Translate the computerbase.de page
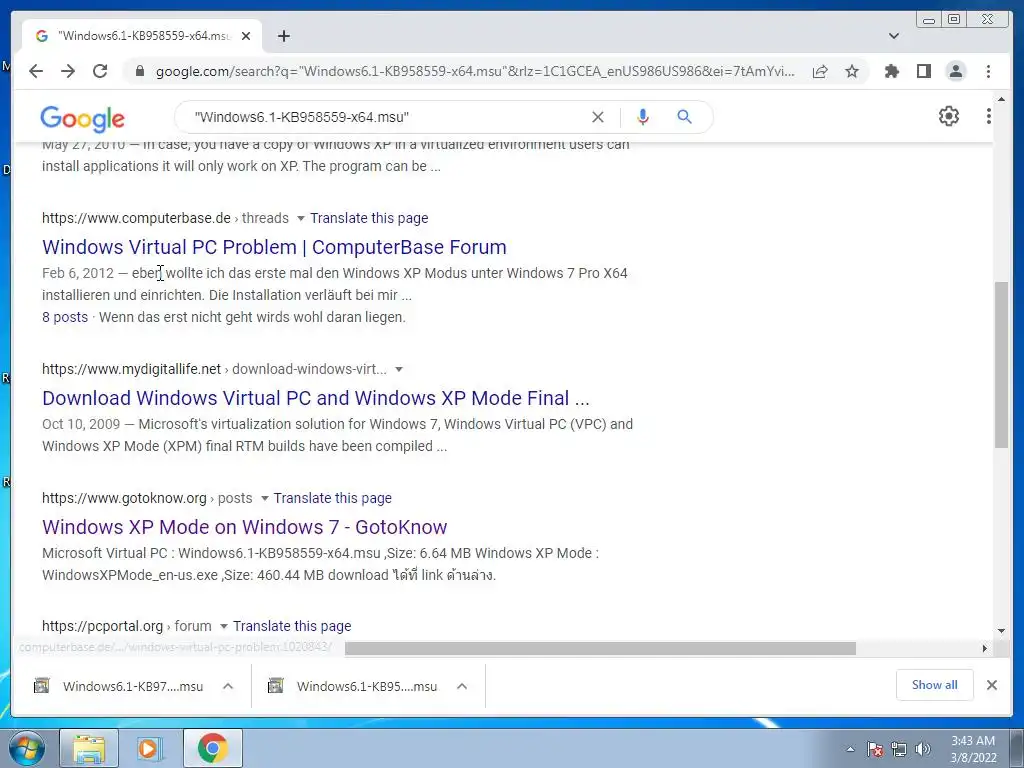Screen dimensions: 1024x768 point(369,218)
